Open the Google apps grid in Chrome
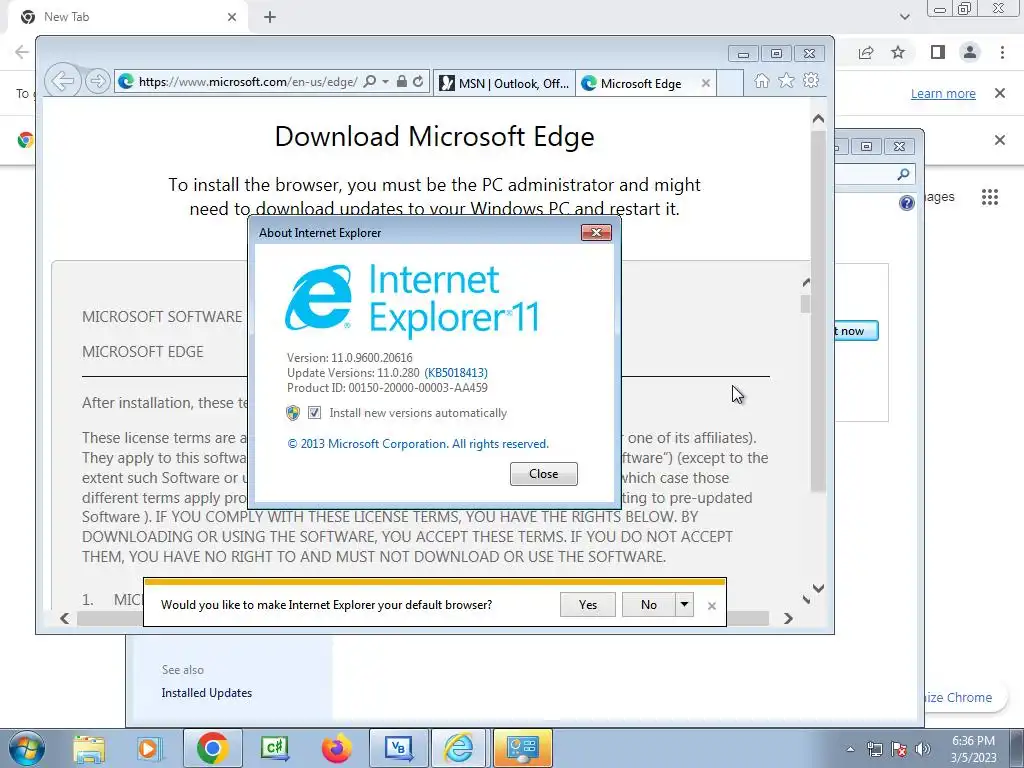 (x=990, y=197)
